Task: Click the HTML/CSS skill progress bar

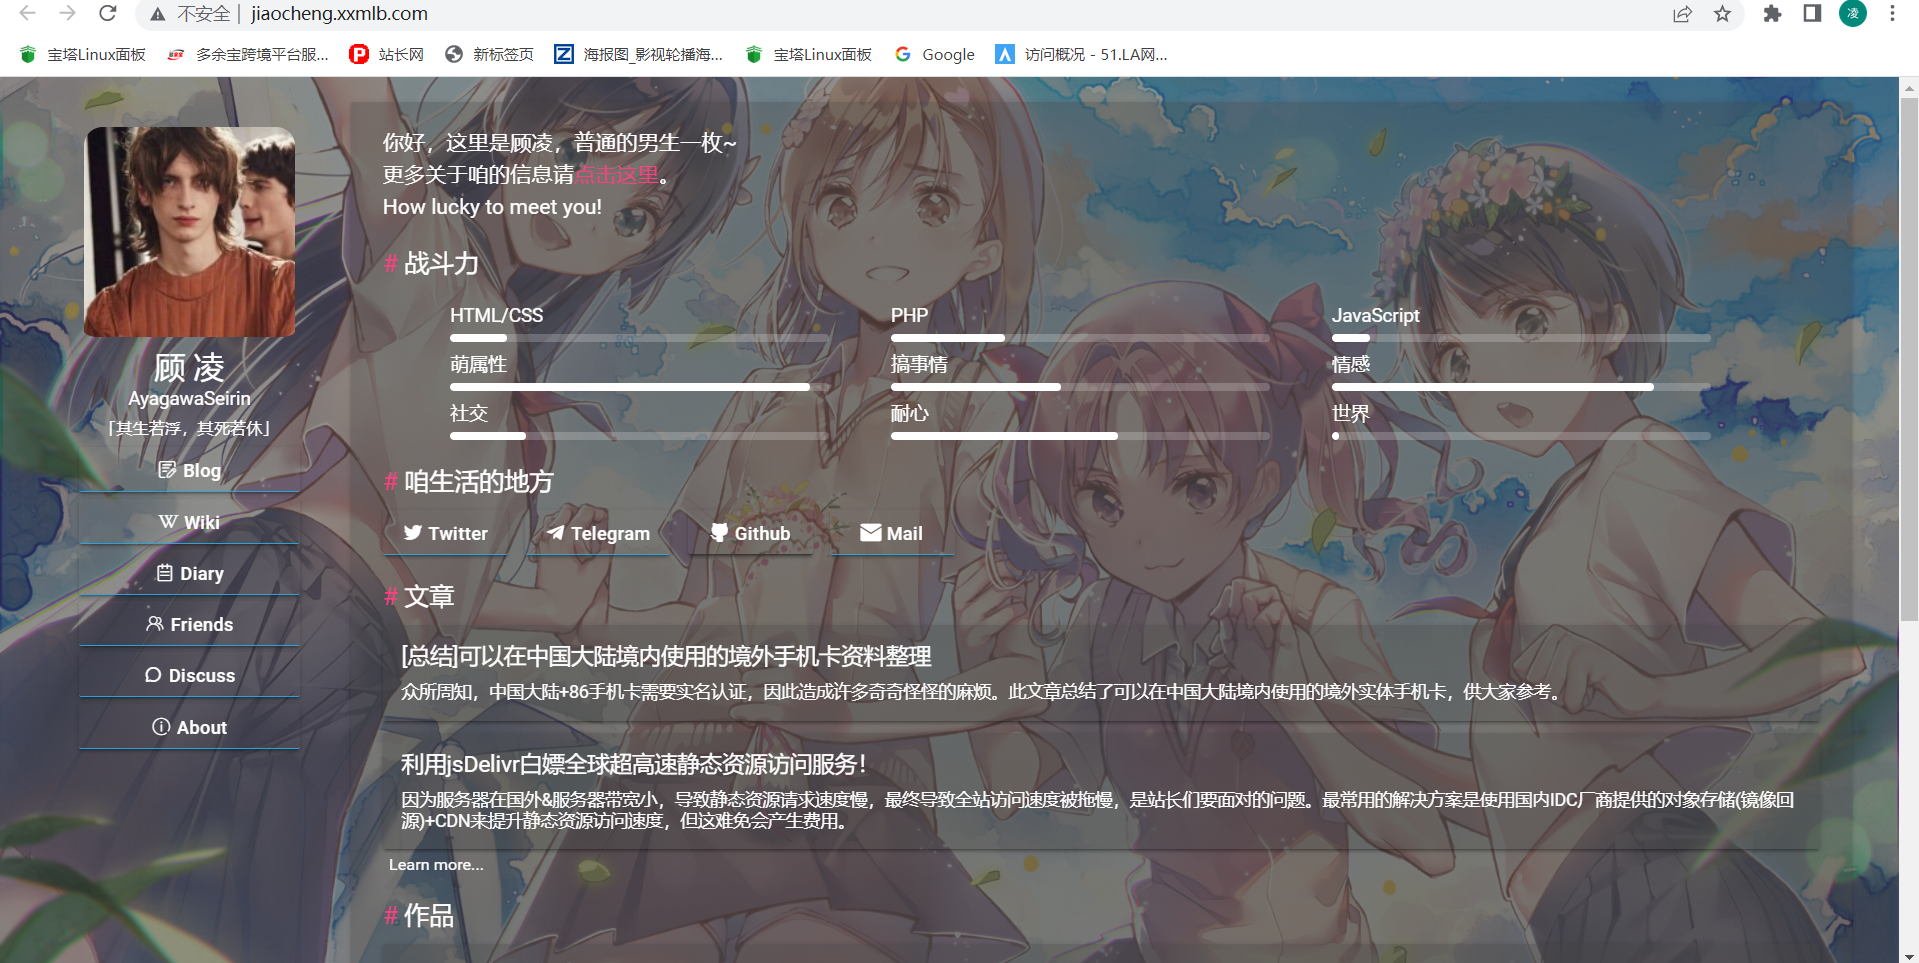Action: click(639, 338)
